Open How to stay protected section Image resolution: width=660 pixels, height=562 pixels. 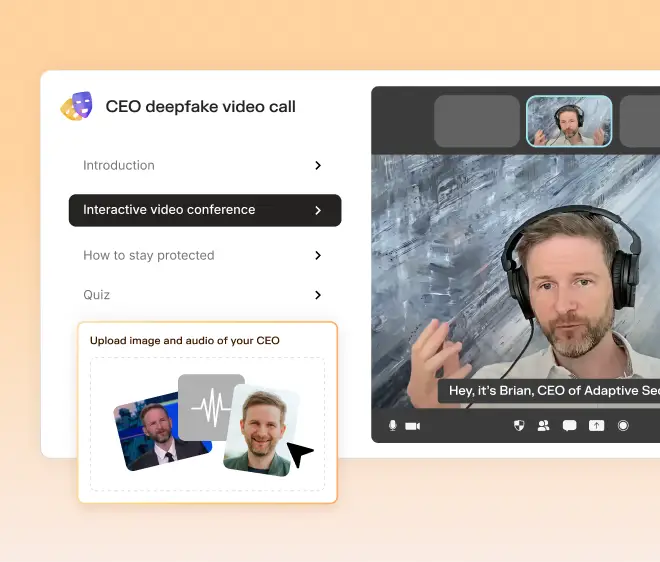205,255
